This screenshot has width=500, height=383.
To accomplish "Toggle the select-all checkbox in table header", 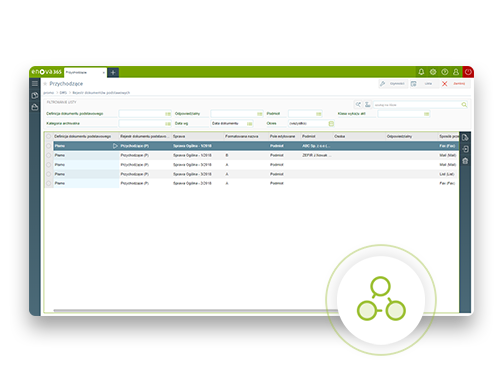I will point(49,136).
